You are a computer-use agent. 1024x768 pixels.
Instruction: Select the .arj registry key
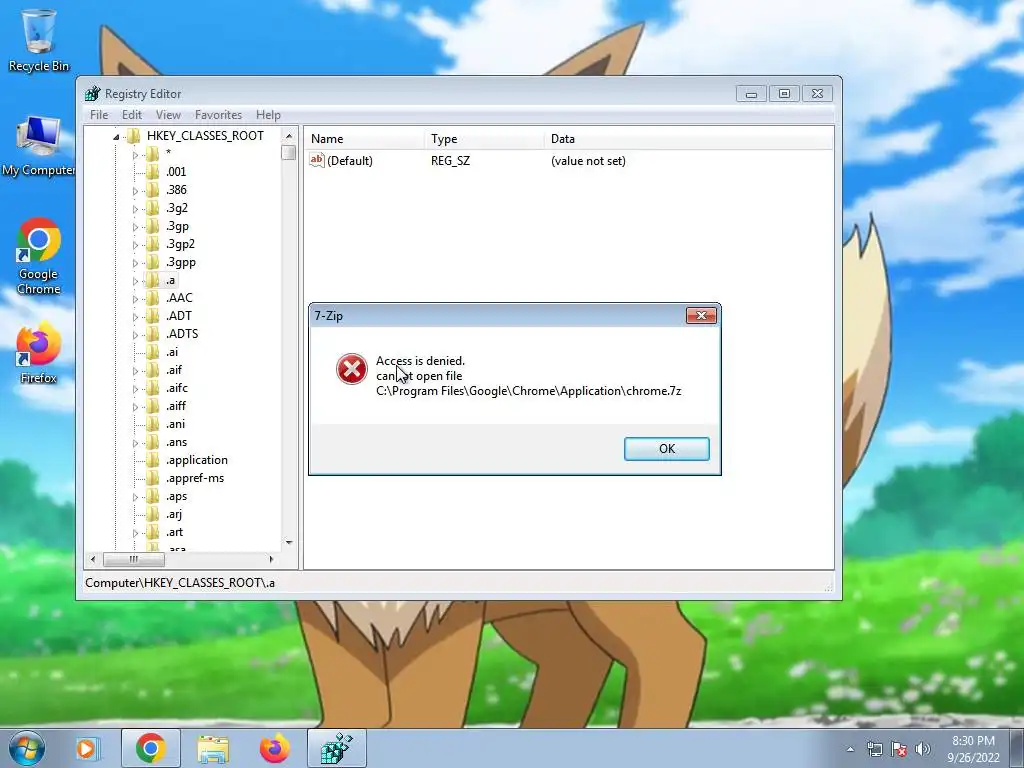click(x=174, y=514)
